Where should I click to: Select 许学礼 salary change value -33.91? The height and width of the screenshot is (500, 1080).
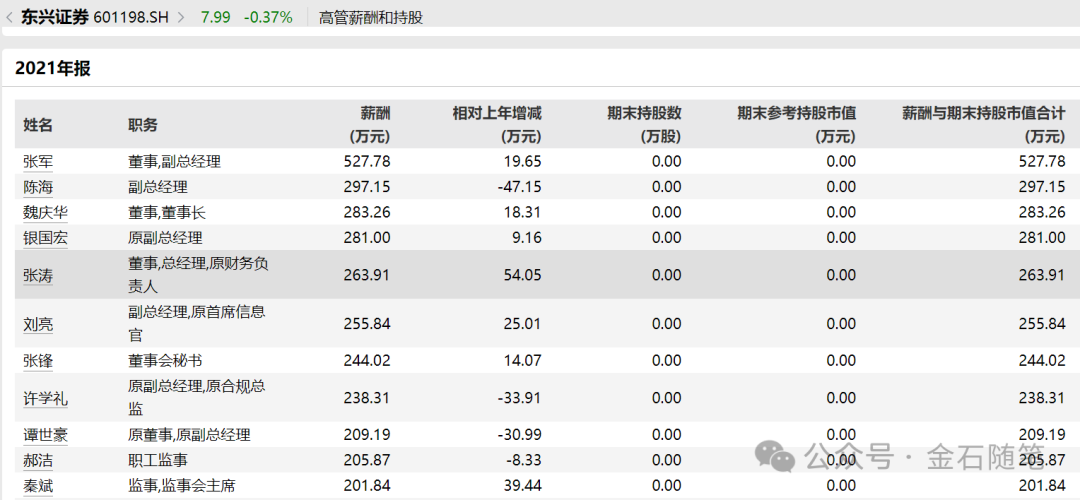(x=519, y=398)
